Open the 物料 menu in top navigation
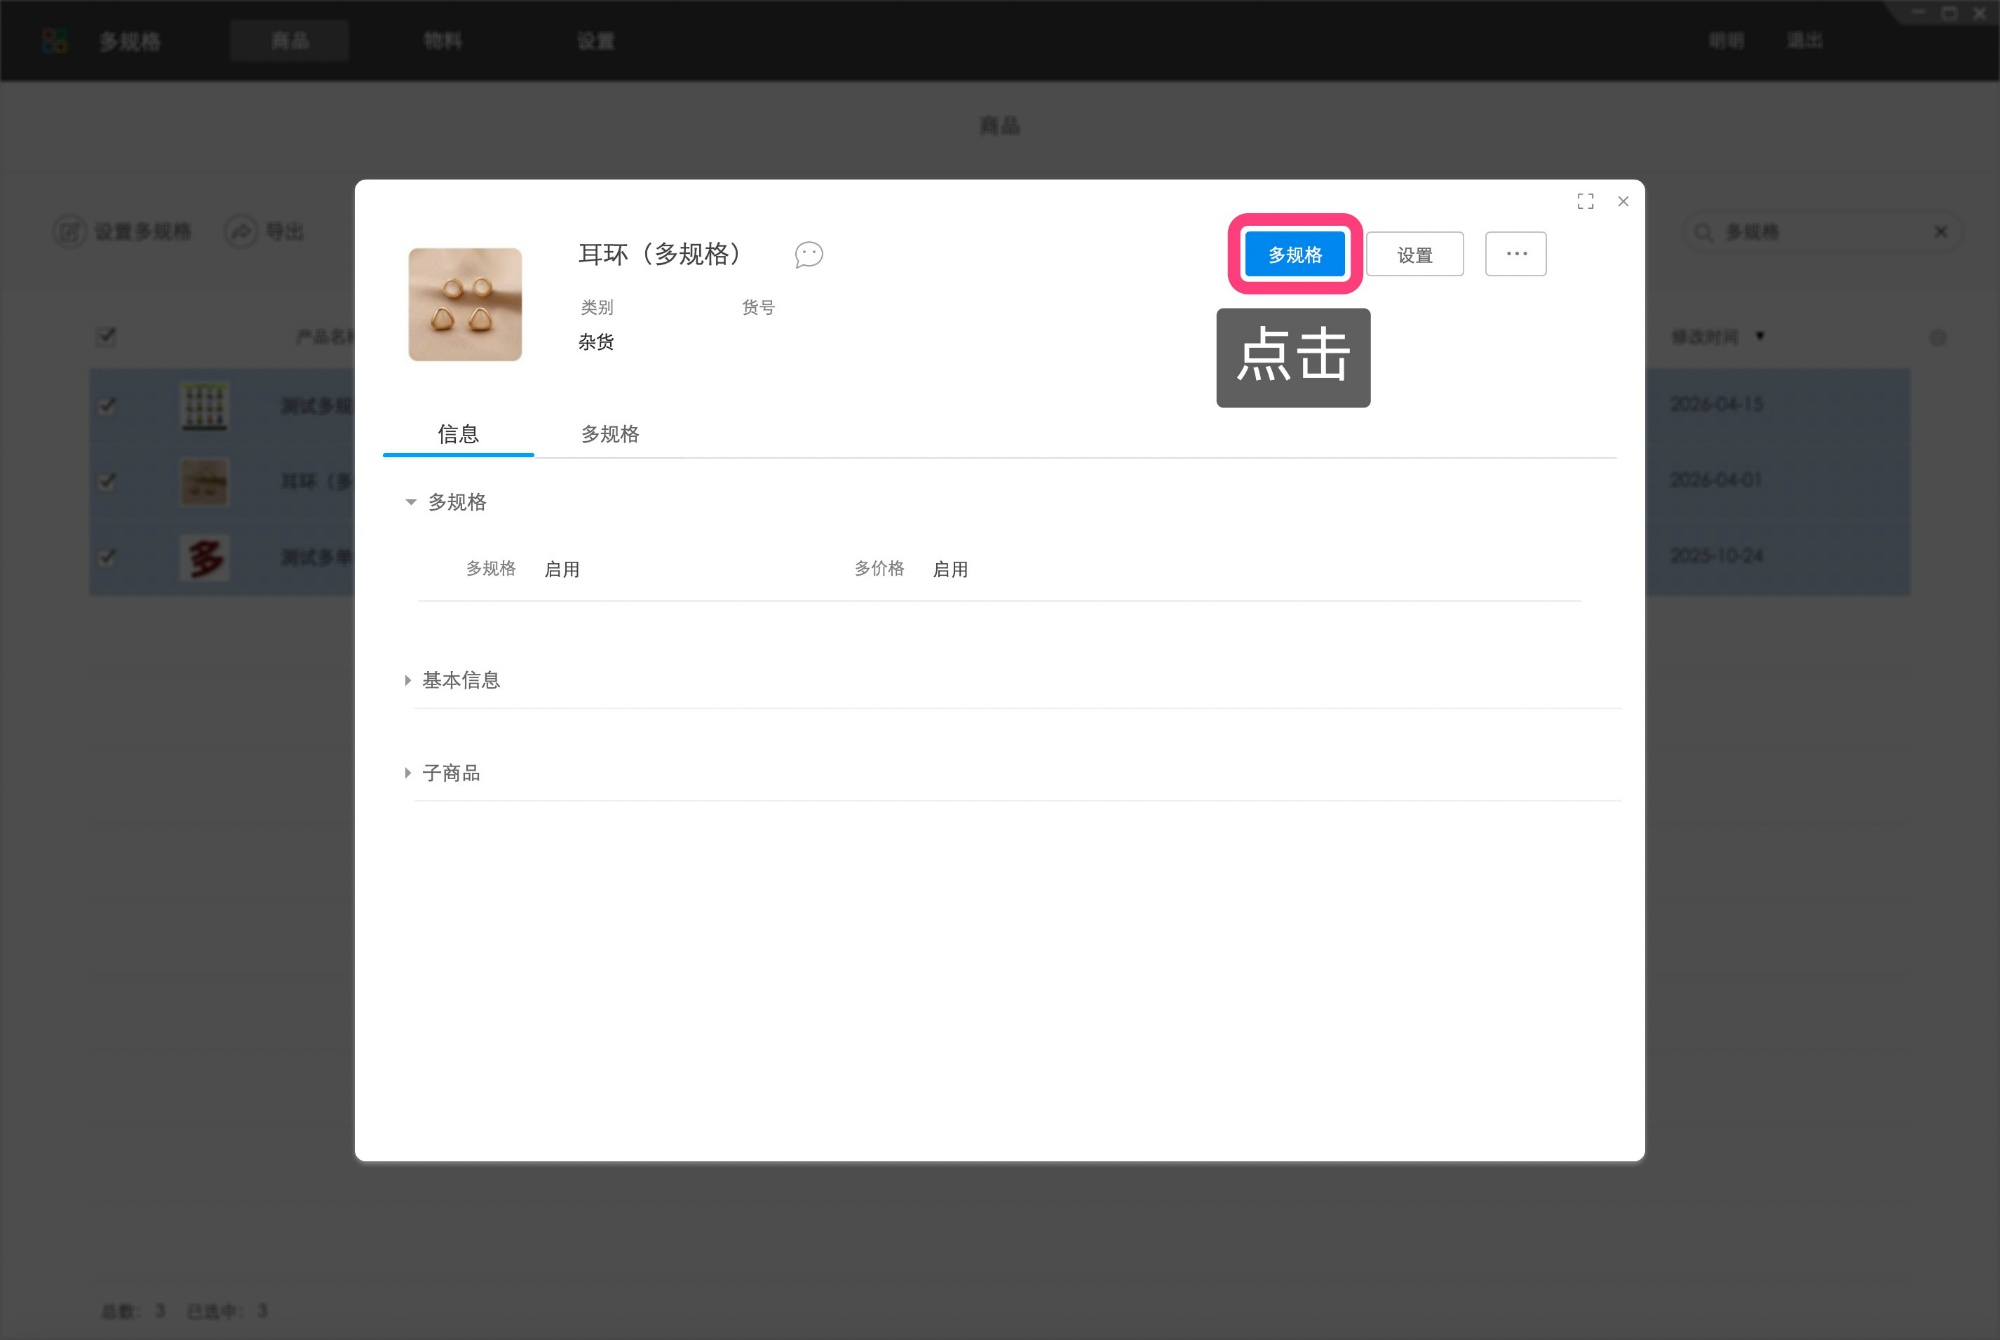The width and height of the screenshot is (2000, 1340). pos(442,41)
